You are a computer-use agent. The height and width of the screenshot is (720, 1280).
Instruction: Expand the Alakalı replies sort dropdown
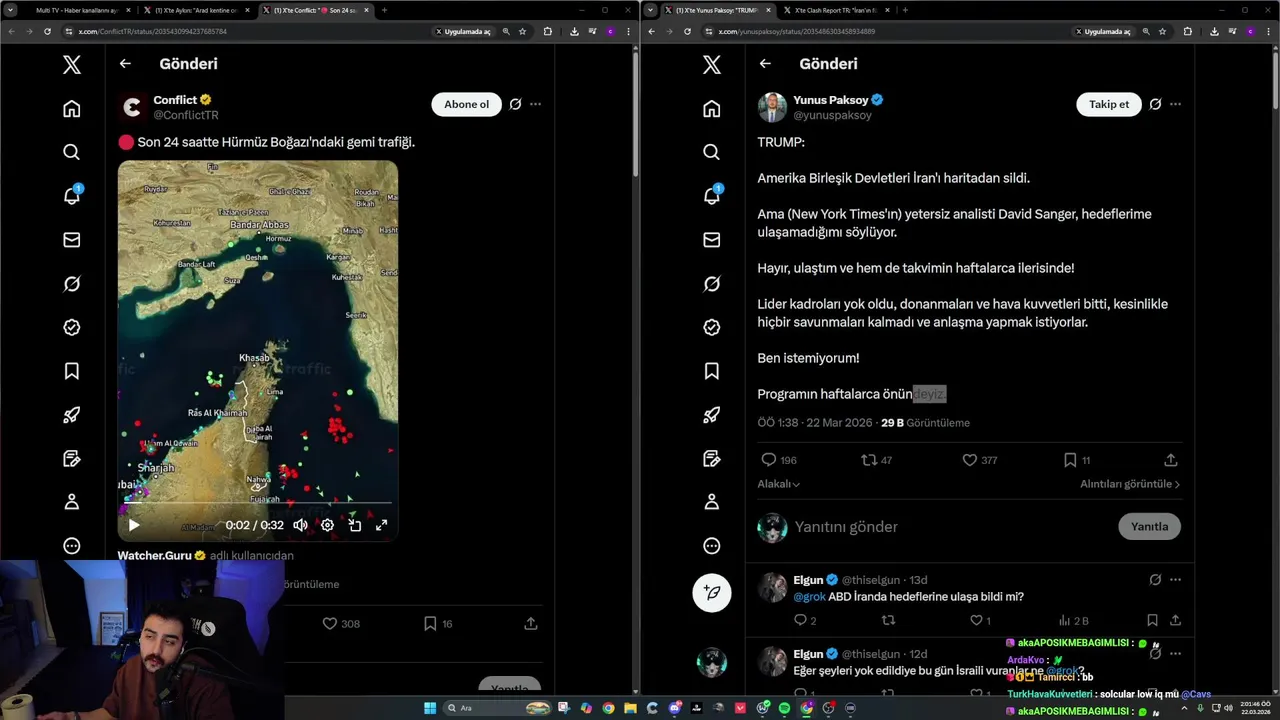[779, 484]
